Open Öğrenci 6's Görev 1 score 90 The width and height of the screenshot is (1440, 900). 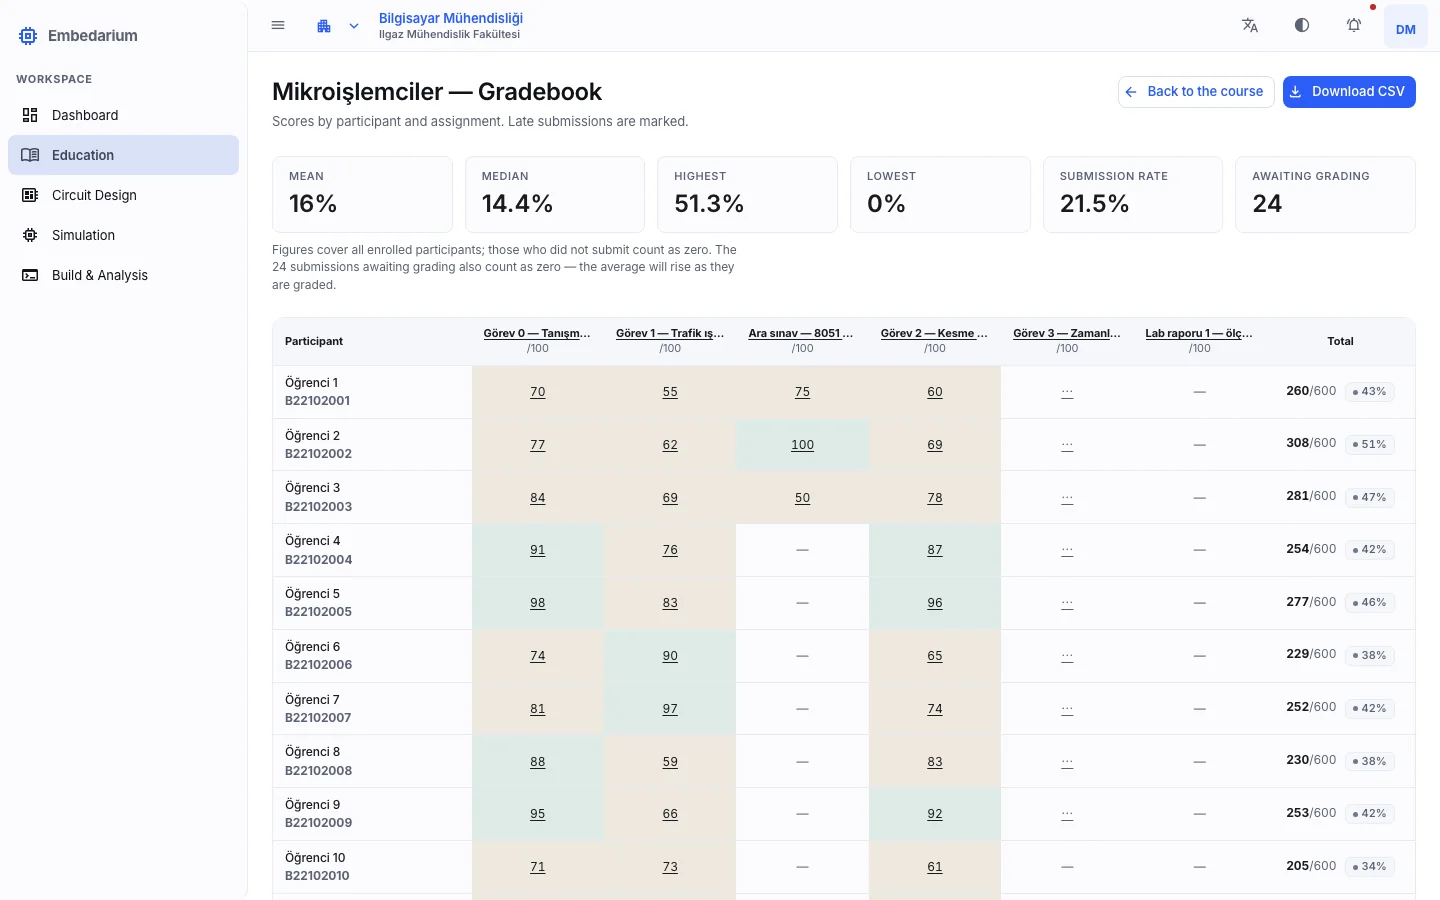point(670,656)
